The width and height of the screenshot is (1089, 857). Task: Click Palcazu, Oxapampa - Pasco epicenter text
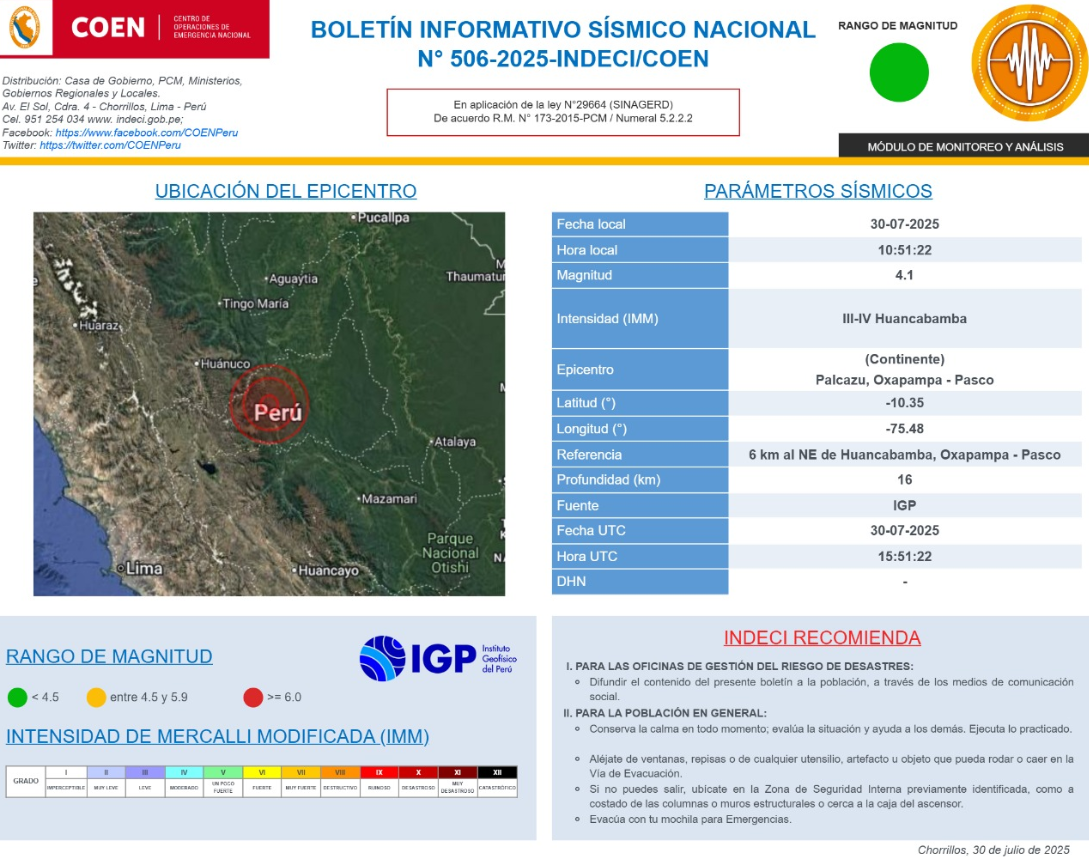[904, 380]
